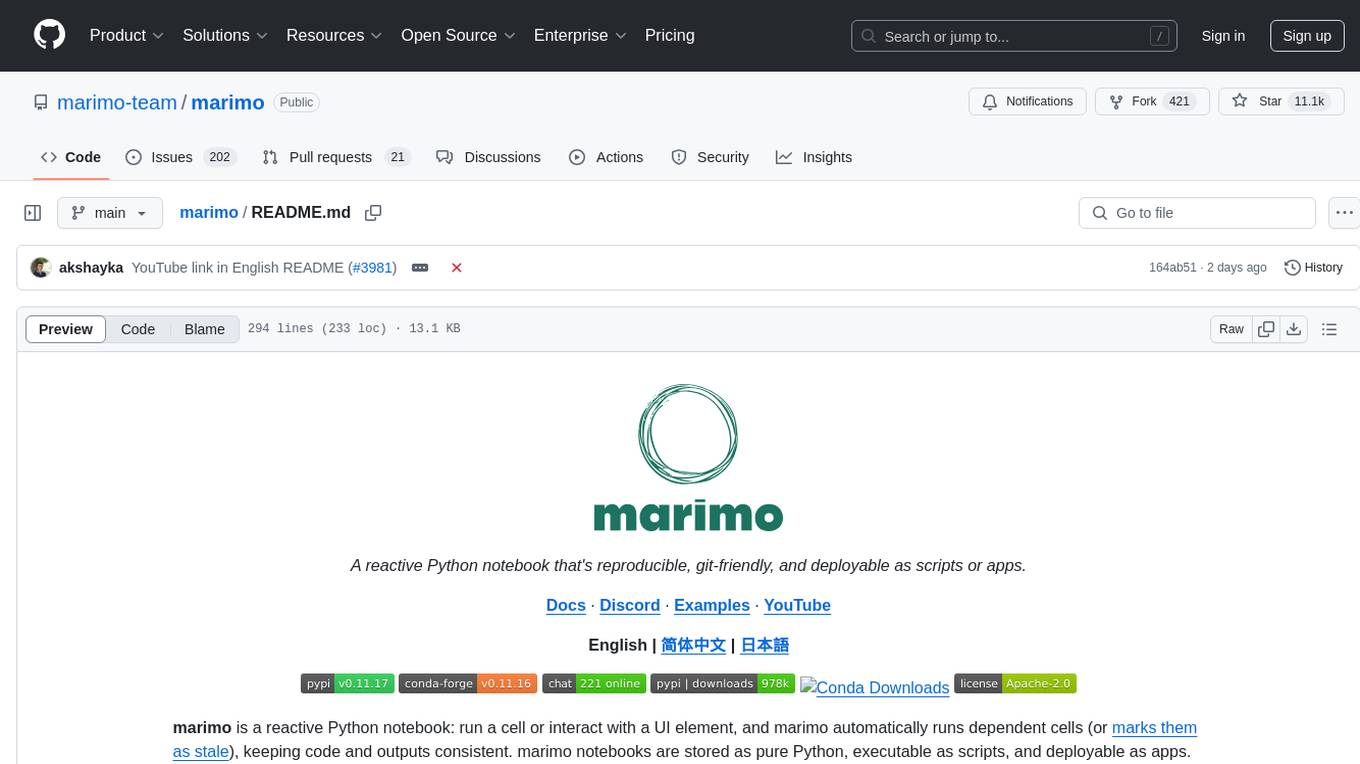
Task: Click the pypi downloads 978k badge
Action: 722,684
